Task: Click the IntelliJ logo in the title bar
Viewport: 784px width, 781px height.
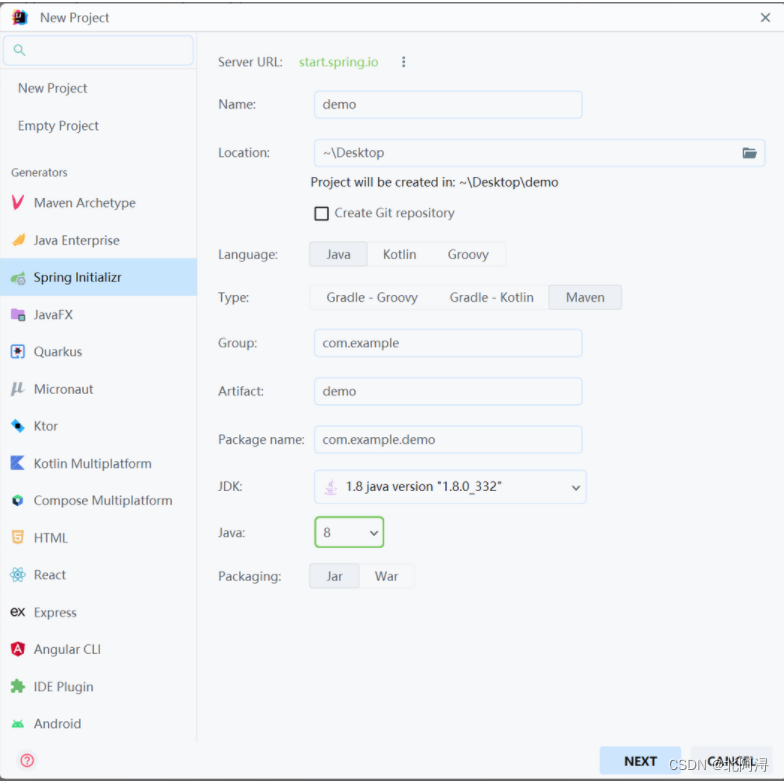Action: tap(20, 18)
